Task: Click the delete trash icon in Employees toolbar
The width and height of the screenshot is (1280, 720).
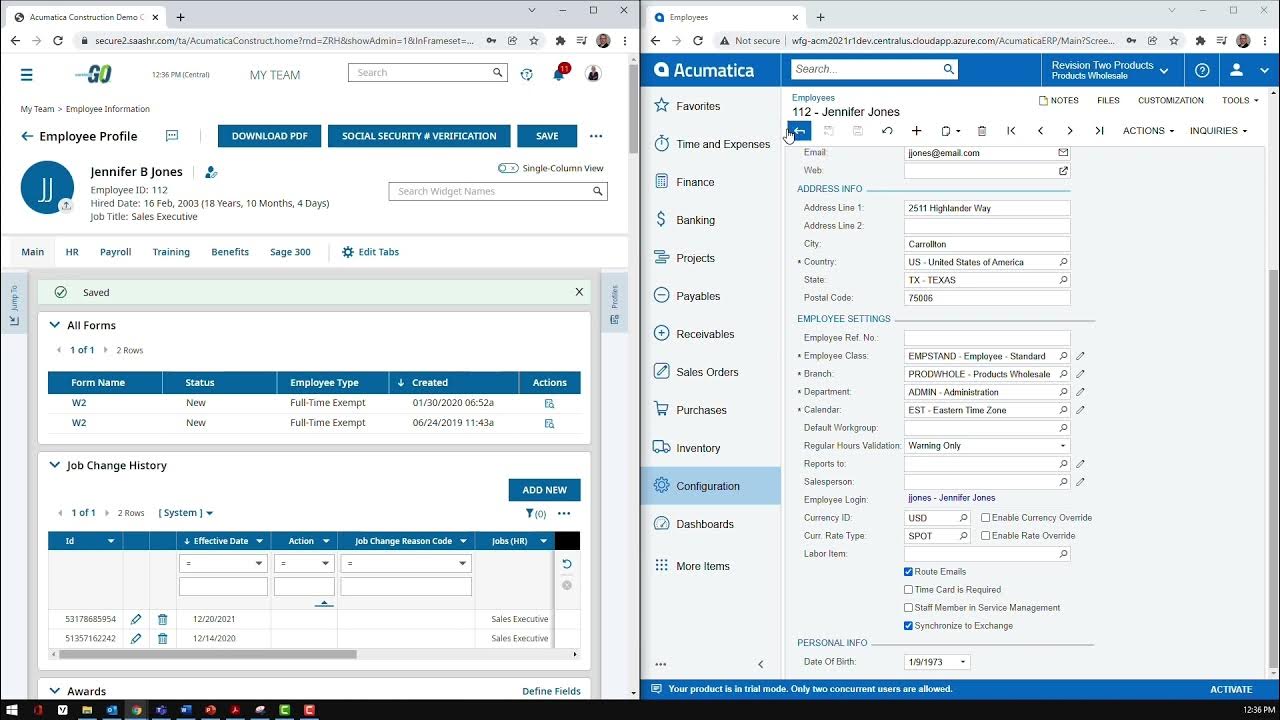Action: pyautogui.click(x=981, y=131)
